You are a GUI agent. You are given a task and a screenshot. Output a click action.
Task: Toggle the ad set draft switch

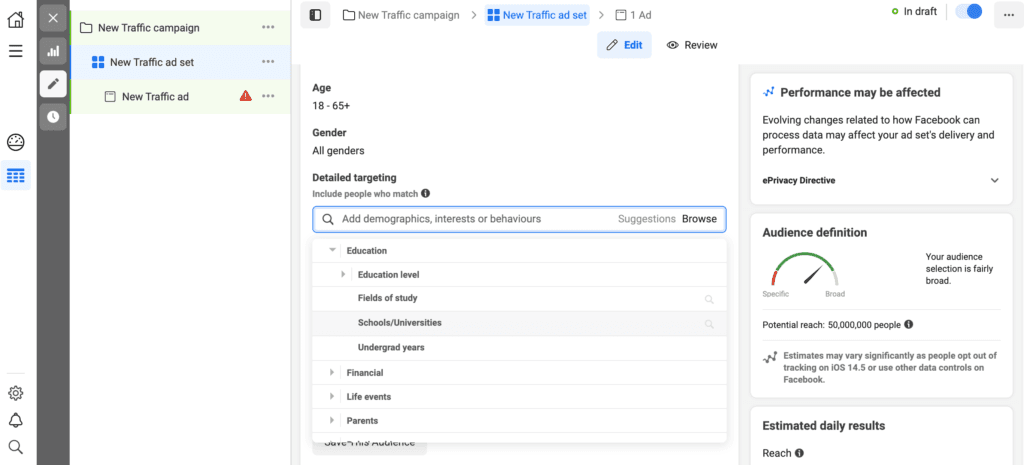click(x=968, y=11)
